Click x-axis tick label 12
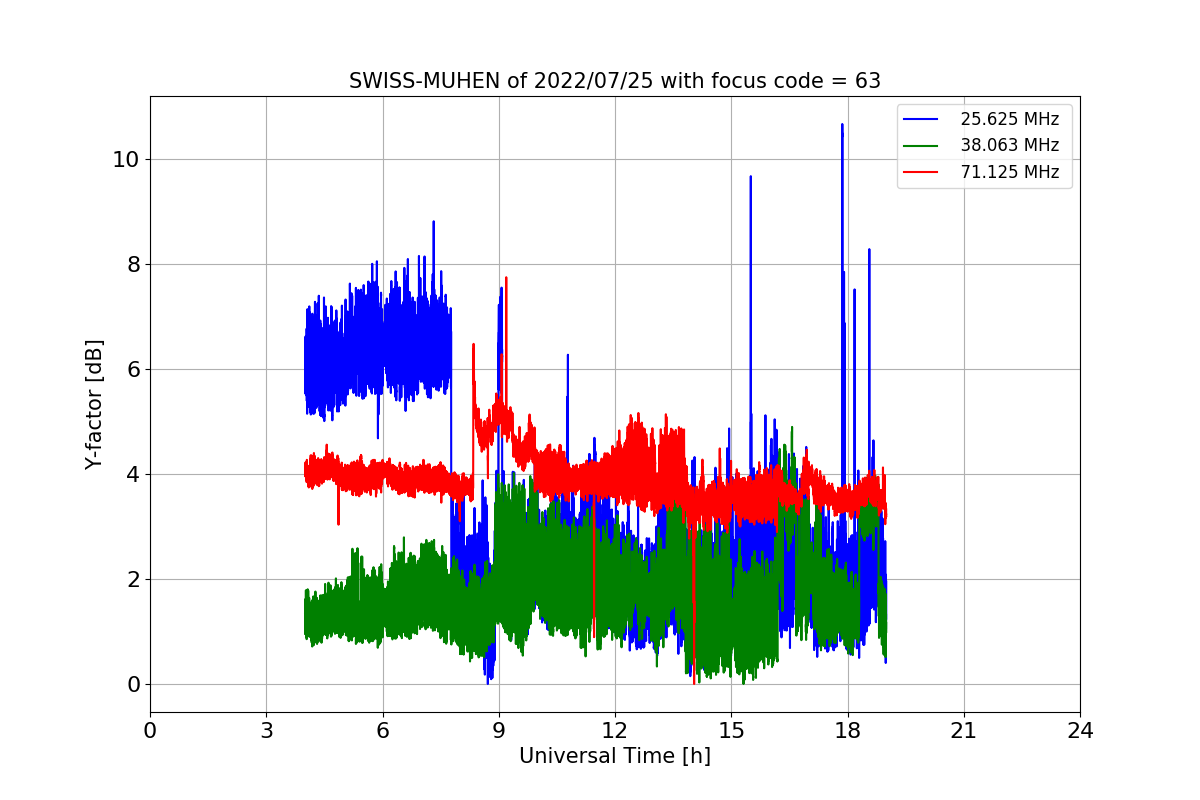The image size is (1200, 800). click(x=615, y=731)
